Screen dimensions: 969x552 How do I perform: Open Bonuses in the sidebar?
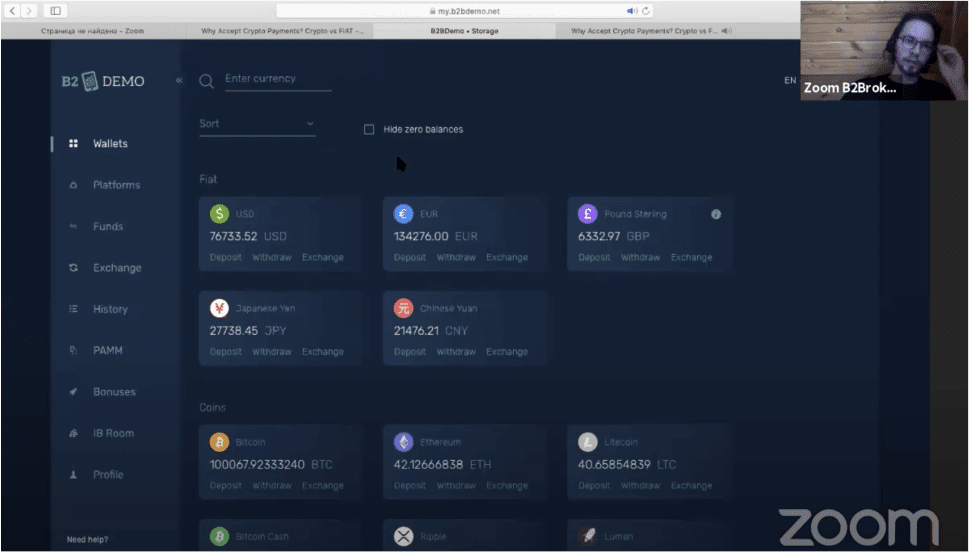[x=114, y=392]
